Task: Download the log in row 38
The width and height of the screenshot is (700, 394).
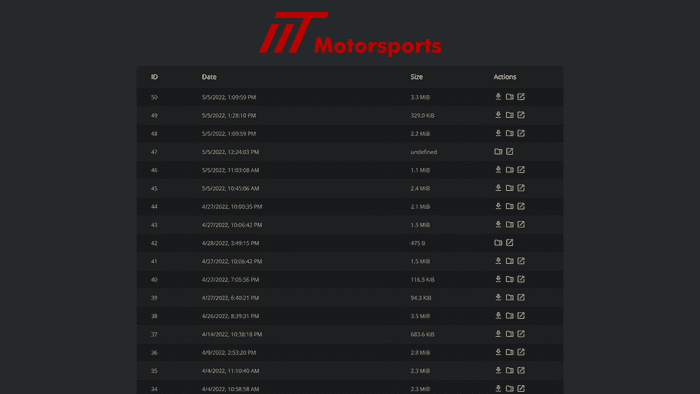Action: (x=498, y=316)
